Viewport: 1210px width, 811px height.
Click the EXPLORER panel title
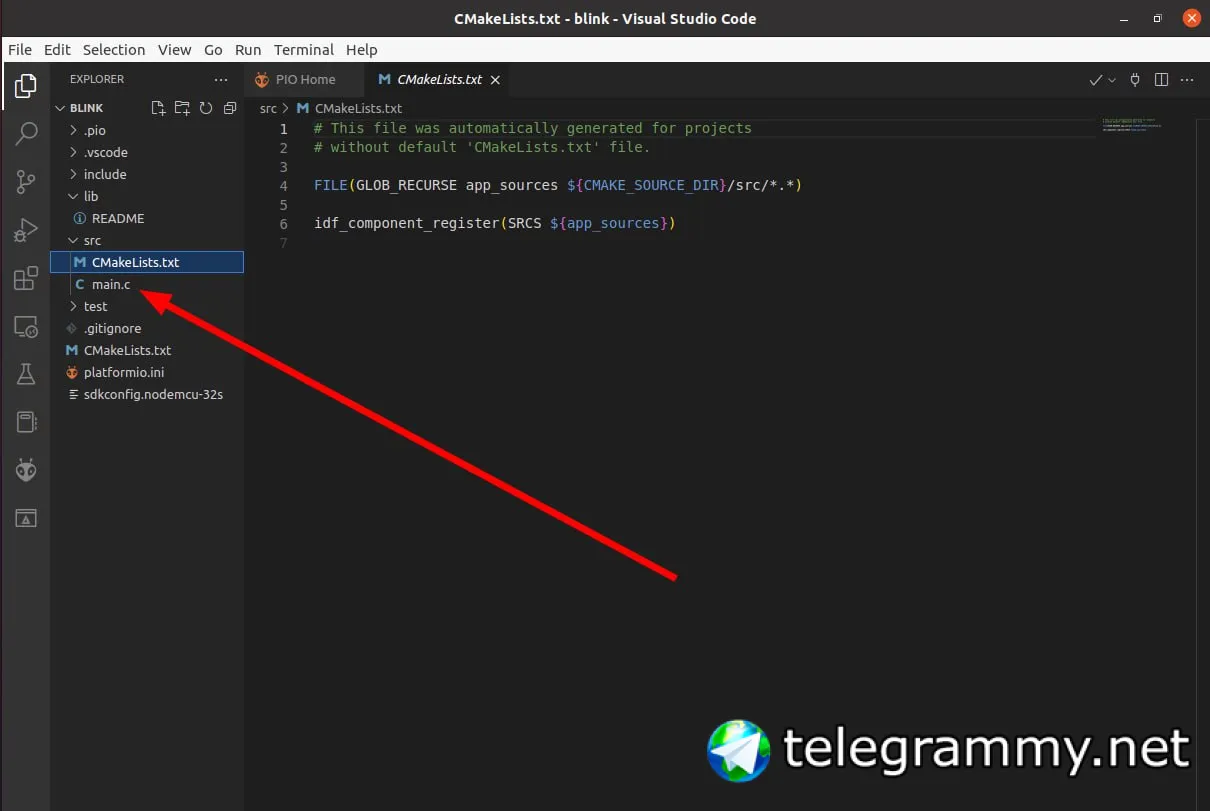(97, 79)
